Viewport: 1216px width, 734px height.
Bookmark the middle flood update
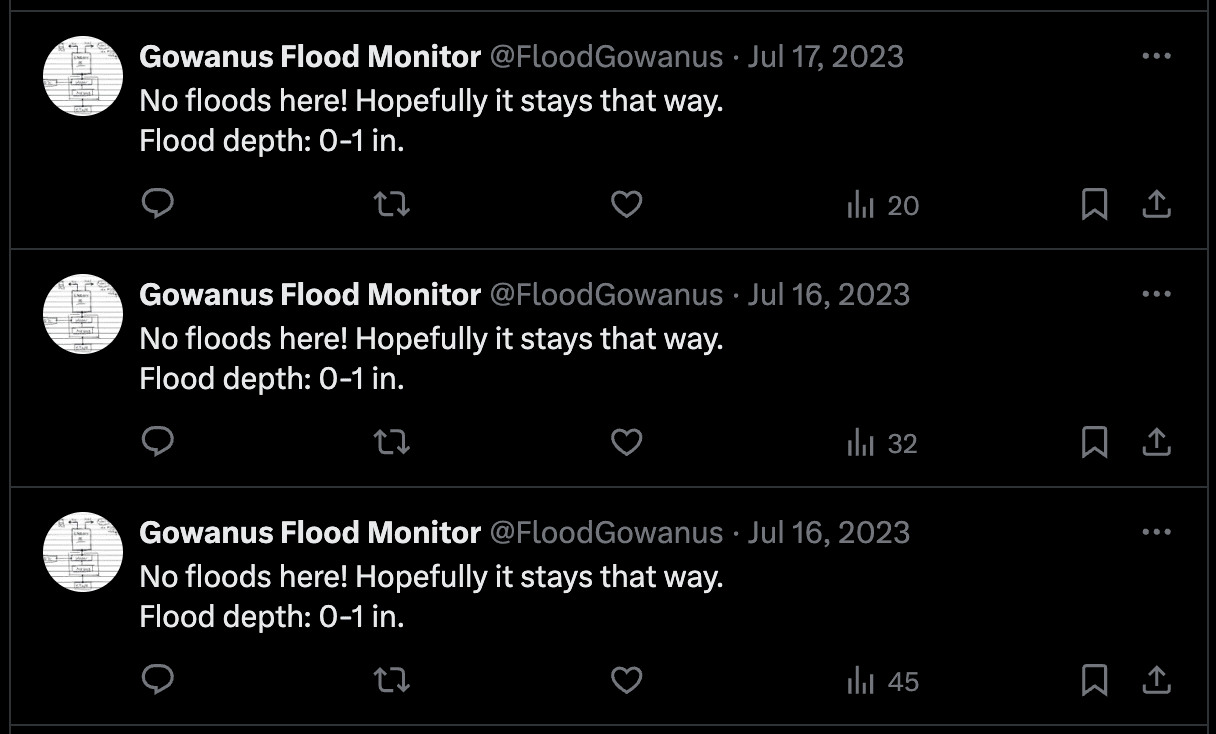[x=1095, y=442]
